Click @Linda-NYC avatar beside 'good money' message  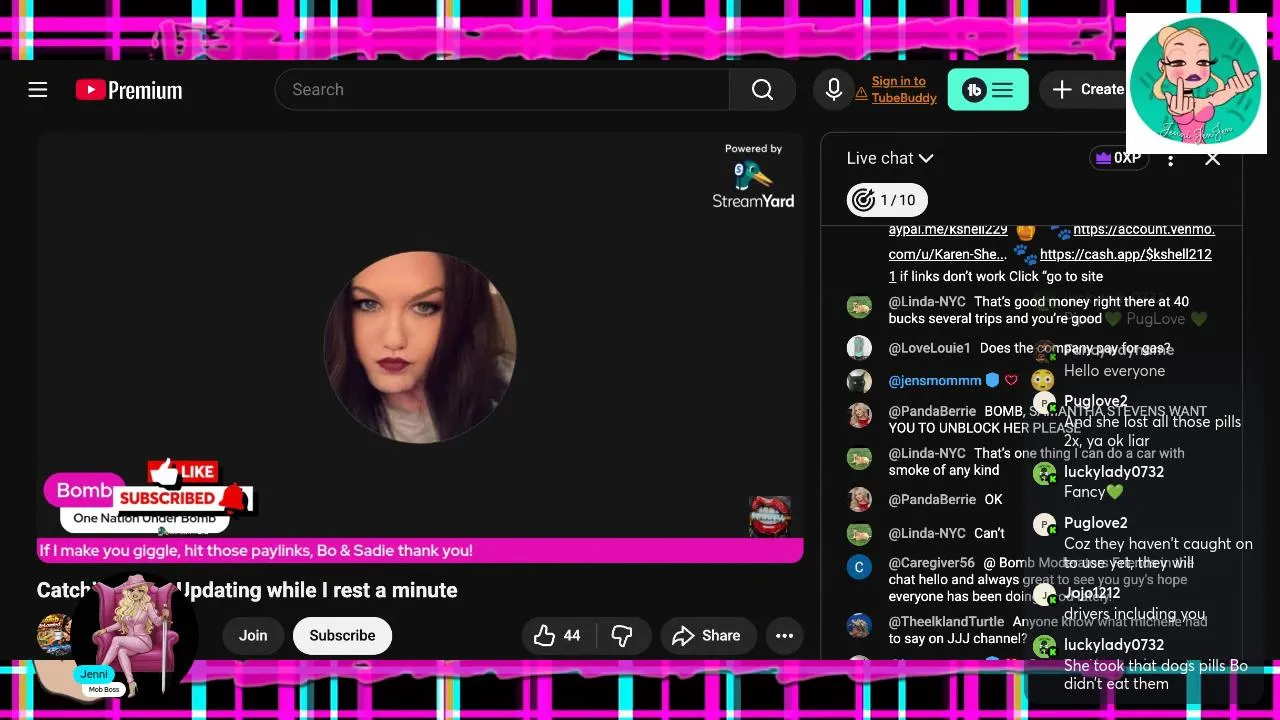coord(859,306)
